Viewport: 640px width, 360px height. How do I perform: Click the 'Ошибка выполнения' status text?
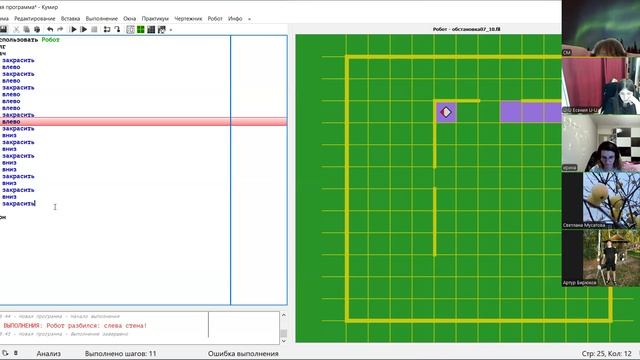(x=243, y=353)
